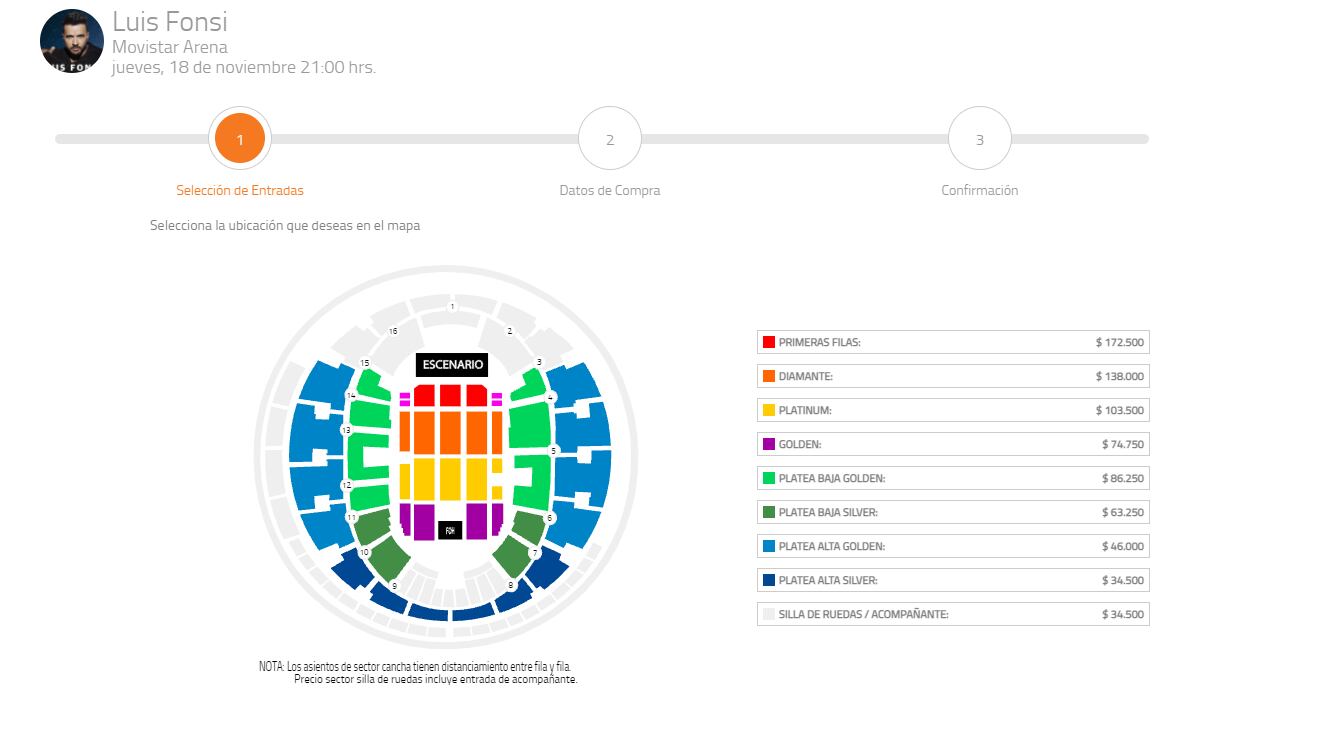1328x744 pixels.
Task: Click the FOH box on the map
Action: [x=450, y=530]
